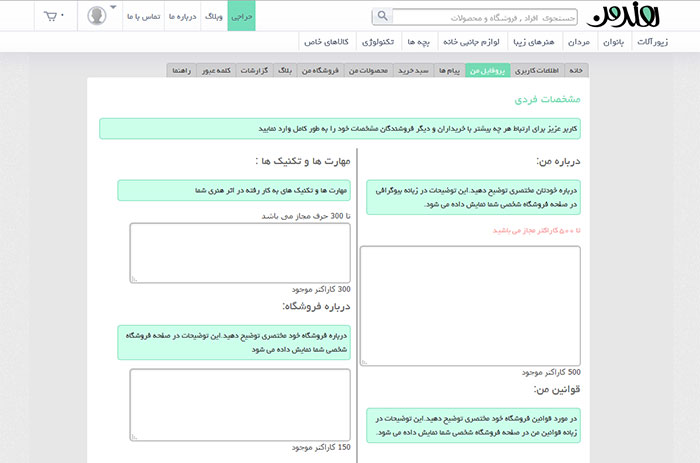Switch to the خانه tab
The width and height of the screenshot is (700, 463).
578,71
